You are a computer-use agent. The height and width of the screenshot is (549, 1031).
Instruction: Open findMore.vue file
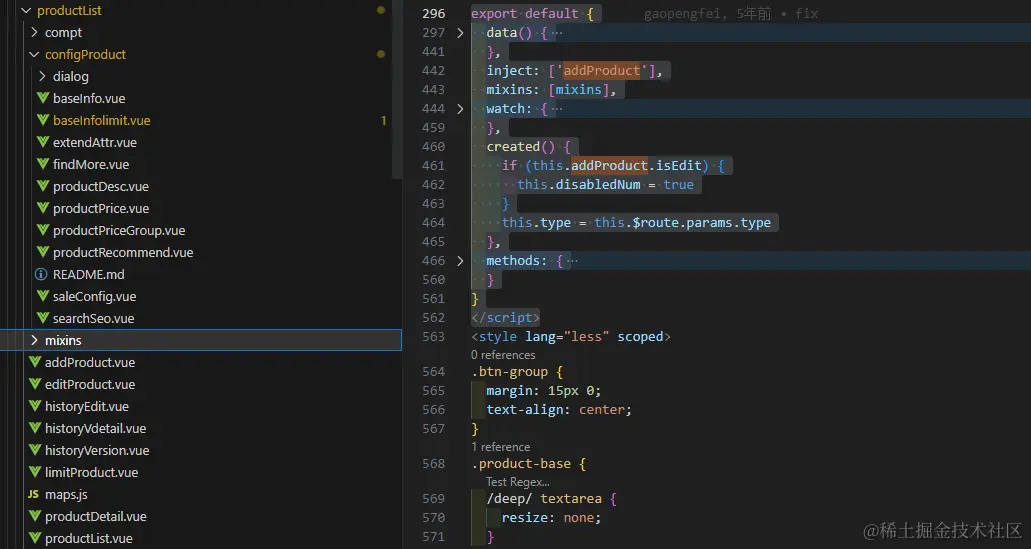pyautogui.click(x=91, y=164)
